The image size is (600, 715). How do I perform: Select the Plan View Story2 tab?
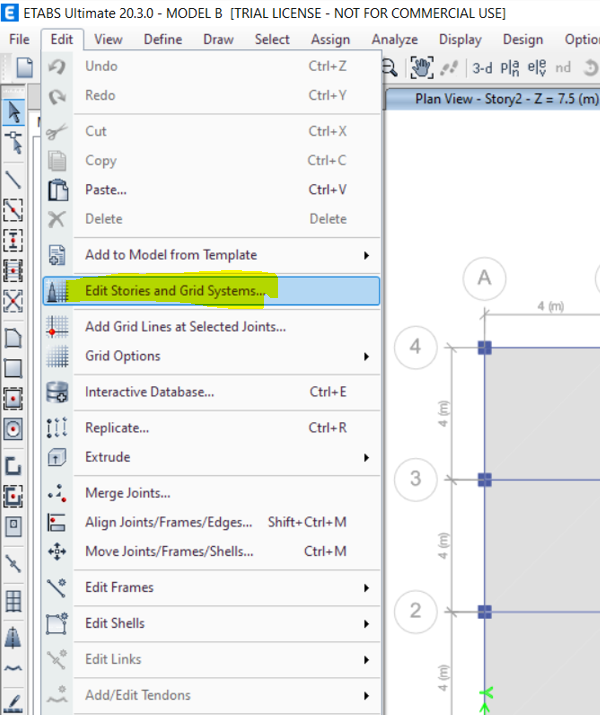point(492,99)
